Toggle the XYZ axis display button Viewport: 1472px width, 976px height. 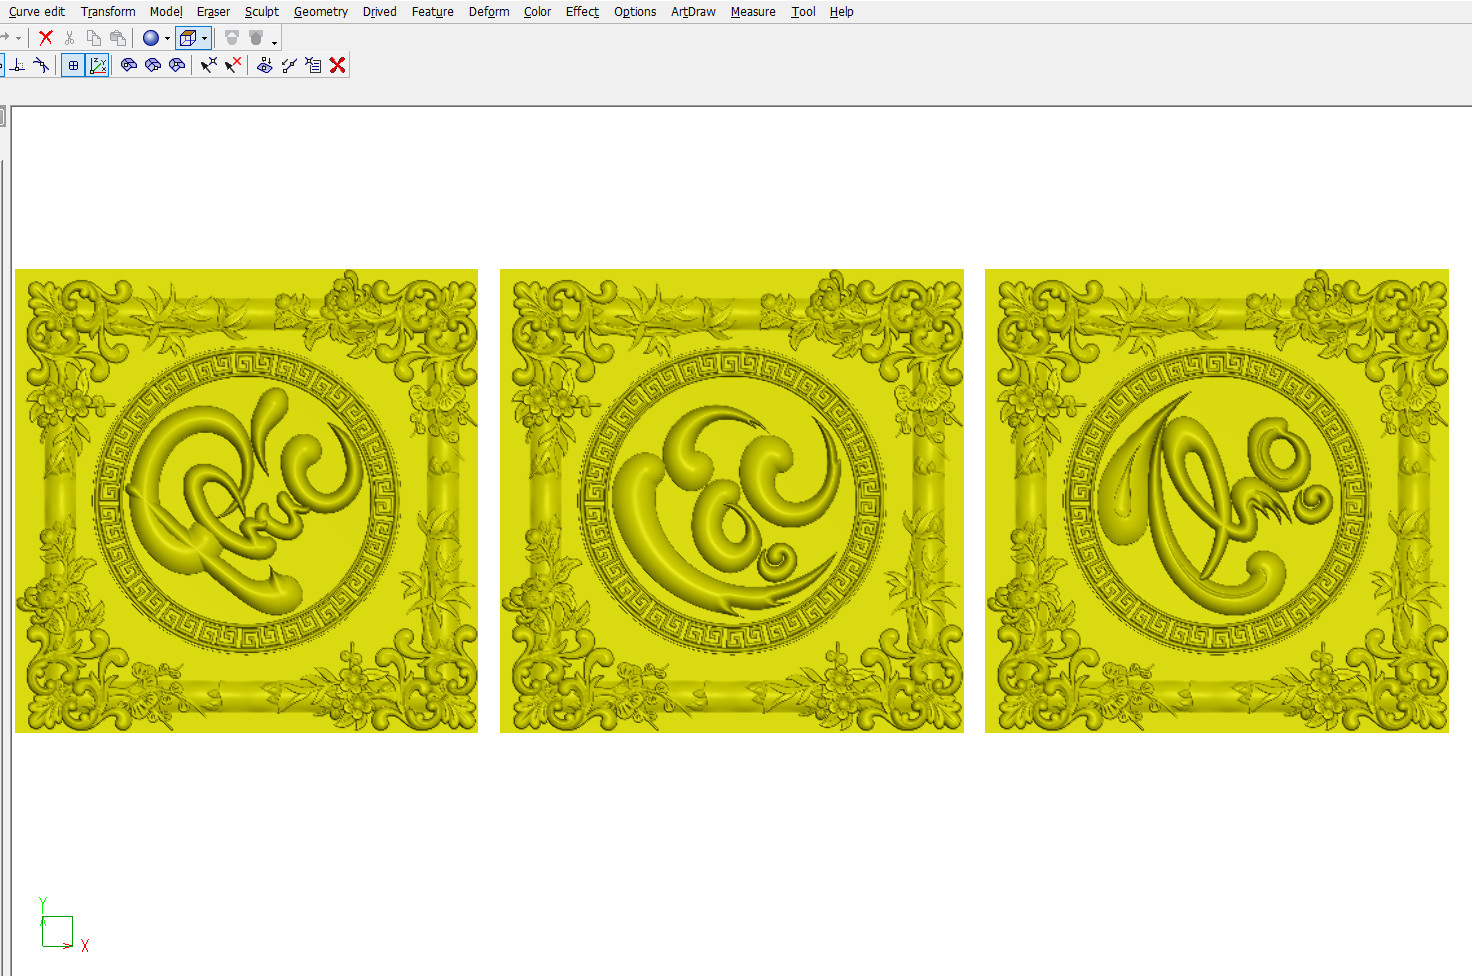[98, 65]
